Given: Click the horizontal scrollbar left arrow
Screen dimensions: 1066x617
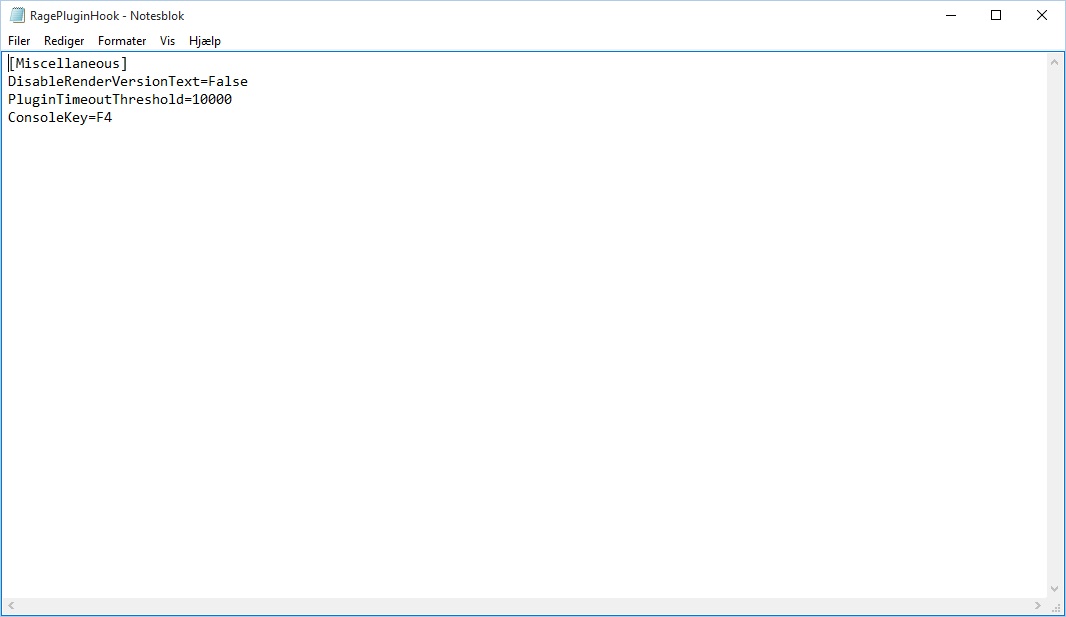Looking at the screenshot, I should tap(11, 605).
